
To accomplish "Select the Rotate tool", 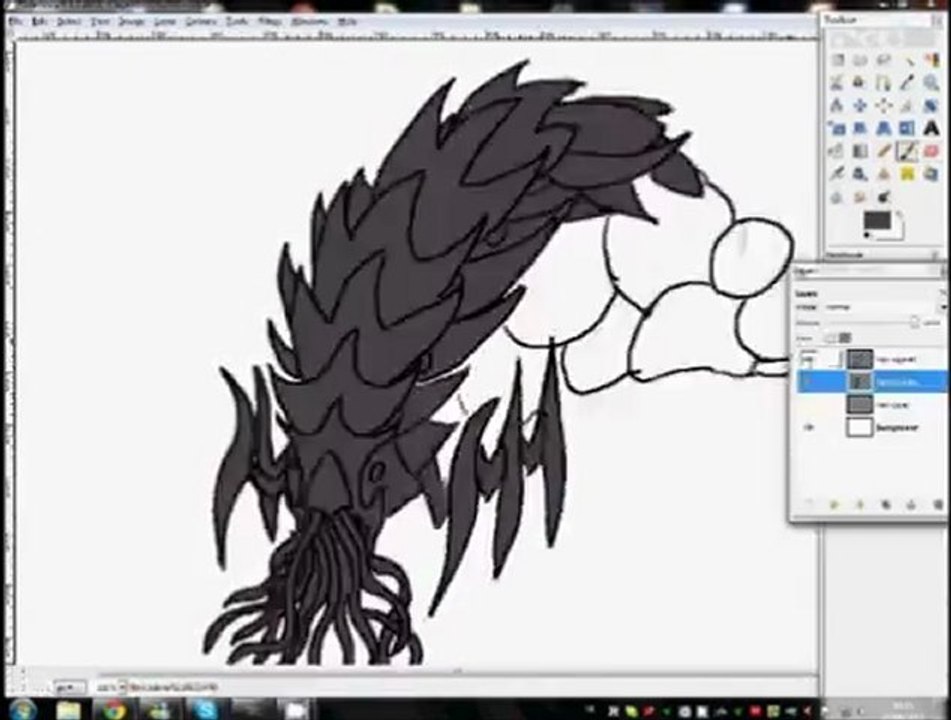I will (x=931, y=106).
